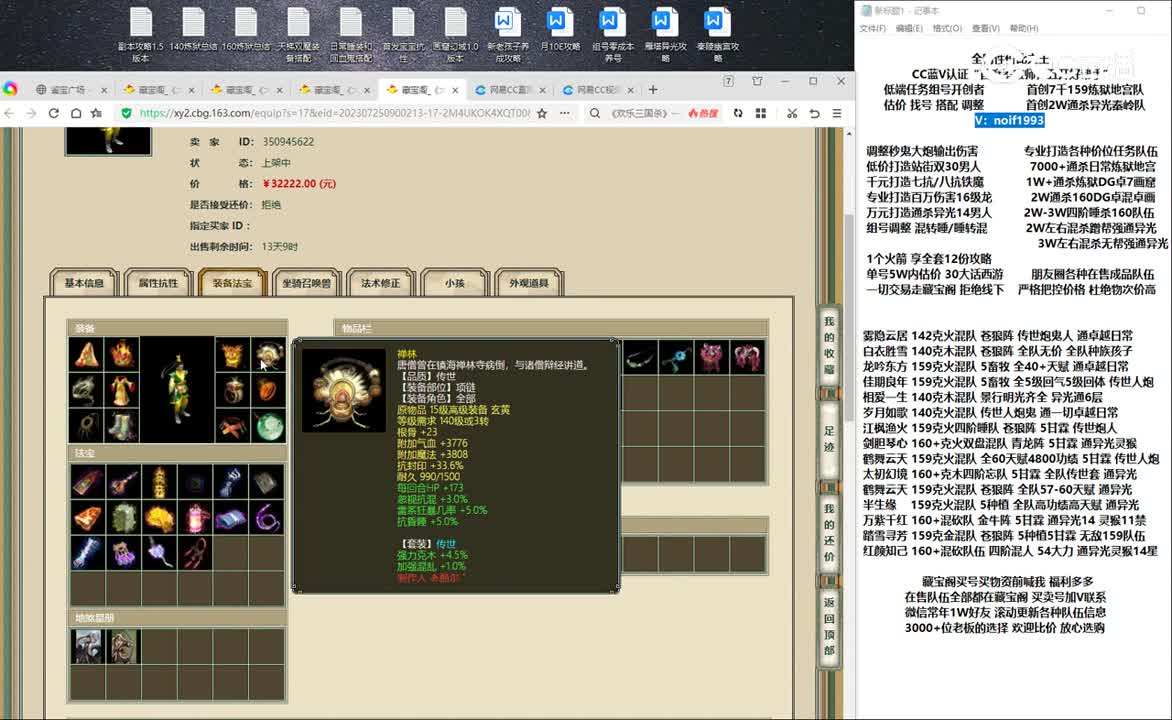The height and width of the screenshot is (720, 1172).
Task: Open the browser apps grid icon
Action: [x=761, y=113]
